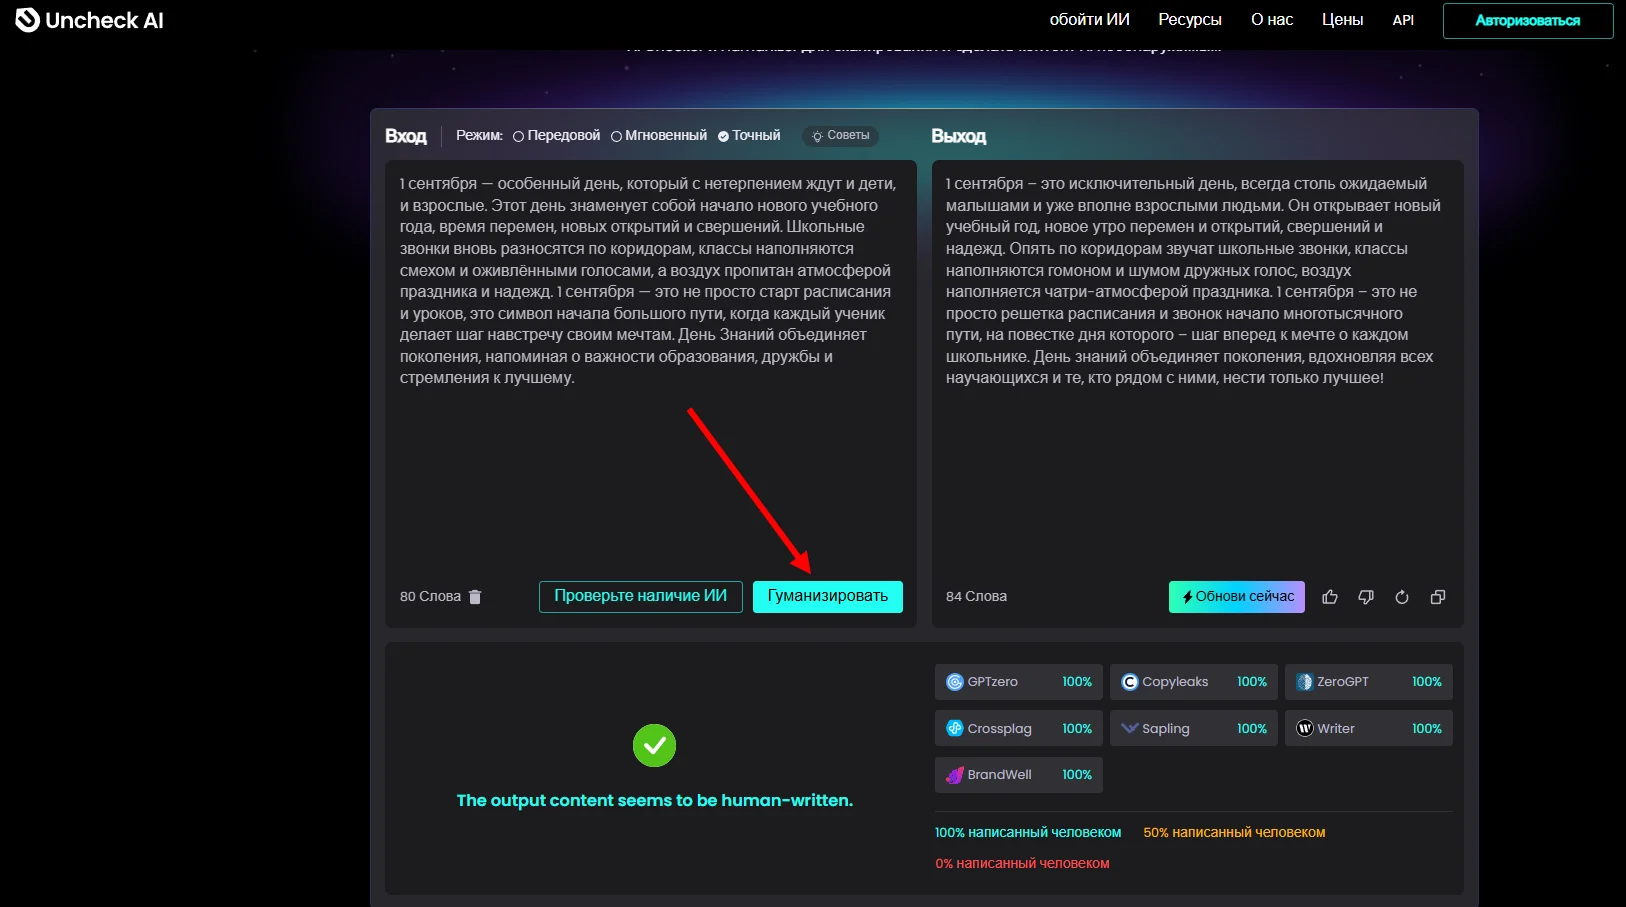Open the Советы tips button
Viewport: 1626px width, 907px height.
841,136
